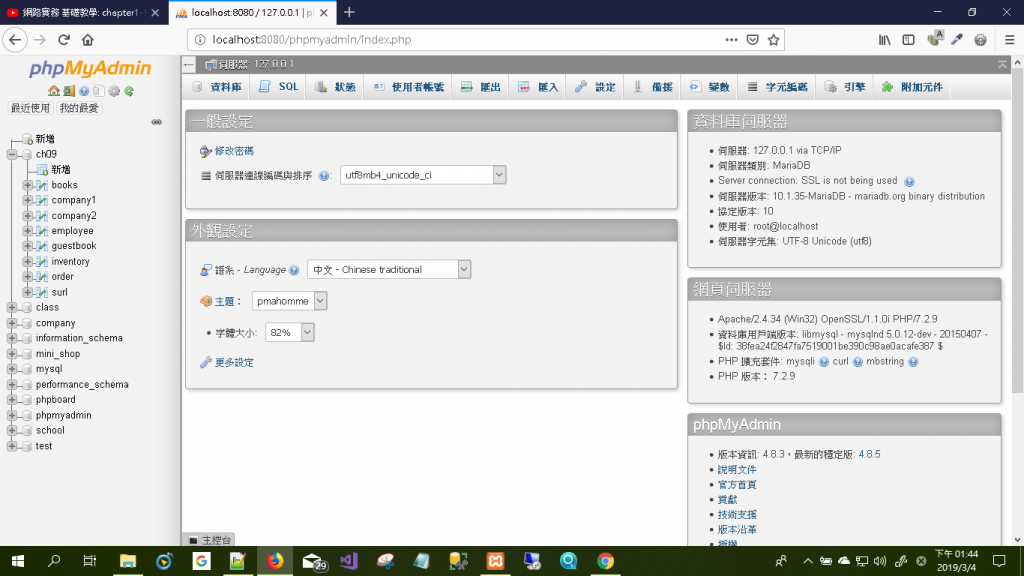Click 我的最愛 favorites button

click(x=79, y=108)
